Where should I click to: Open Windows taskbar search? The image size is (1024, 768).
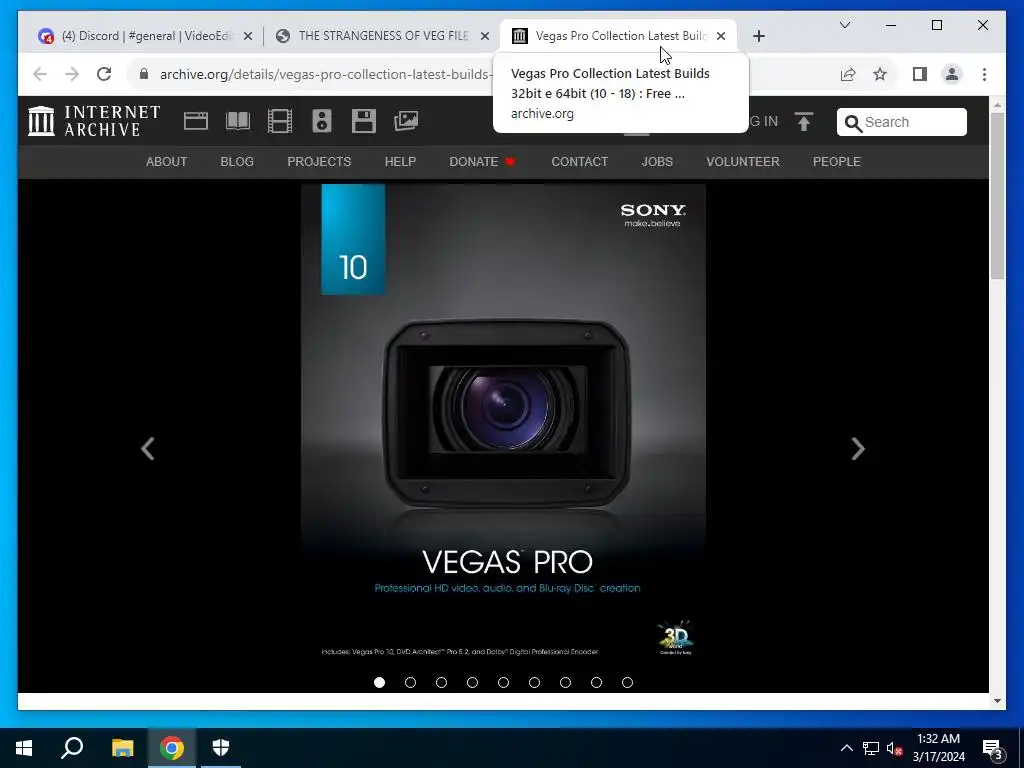[72, 748]
